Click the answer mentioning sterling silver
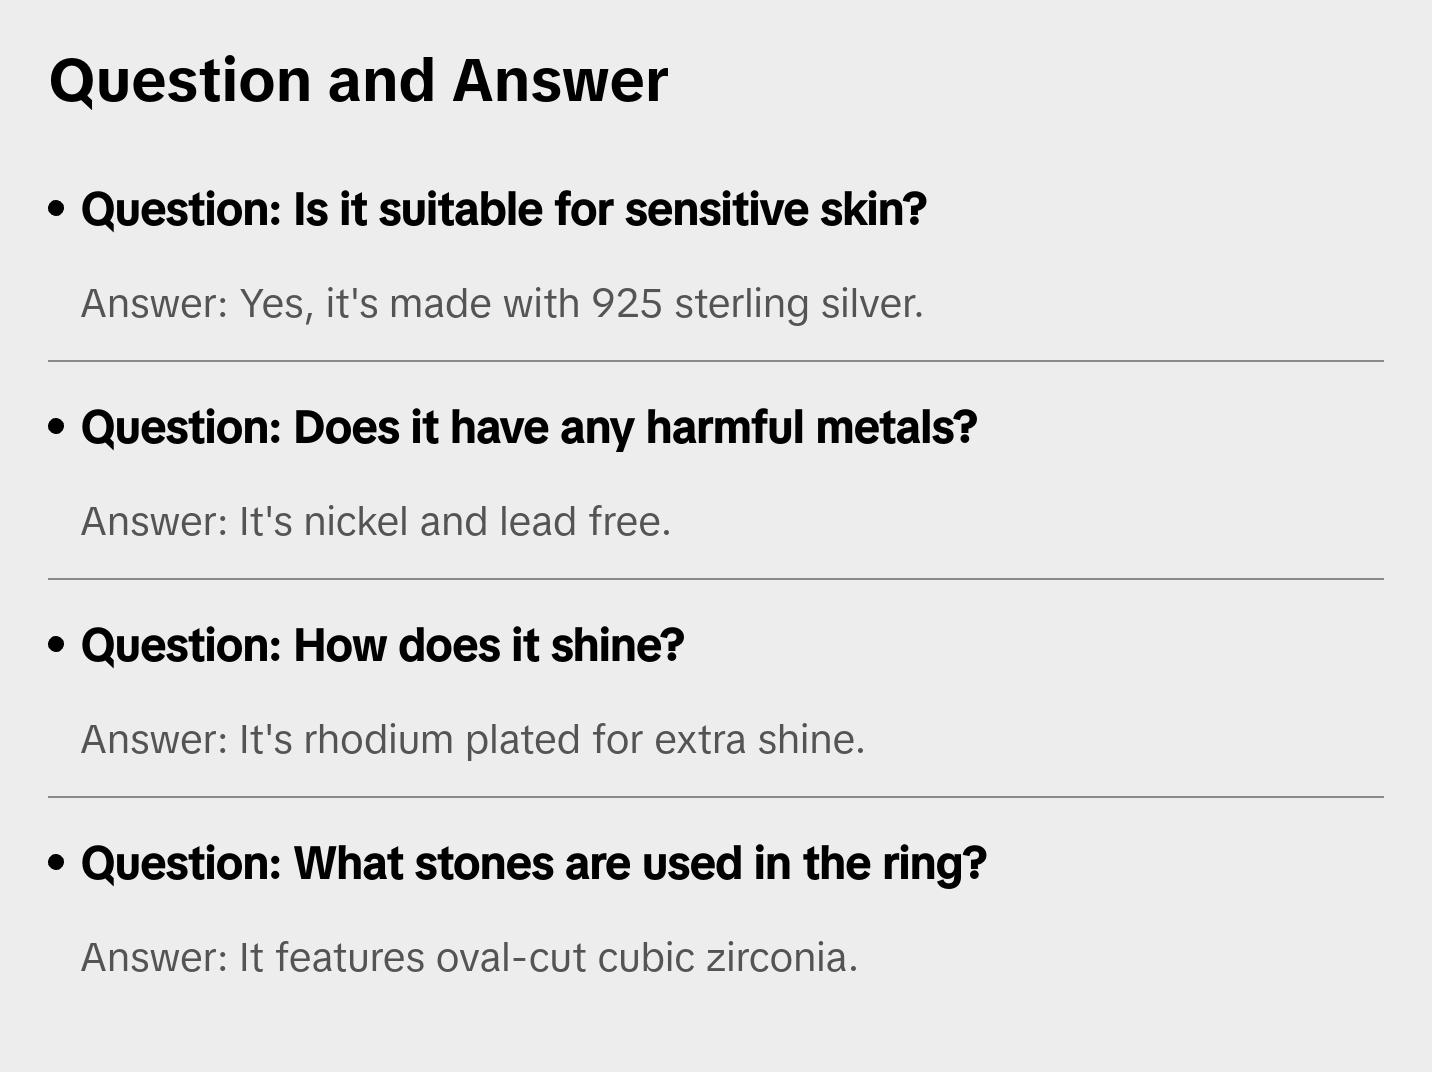This screenshot has width=1432, height=1072. pyautogui.click(x=502, y=304)
